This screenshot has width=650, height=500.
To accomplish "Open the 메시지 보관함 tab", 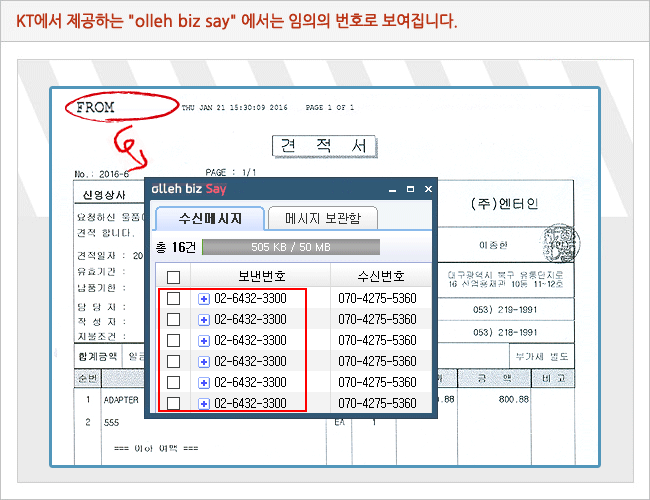I will tap(323, 218).
